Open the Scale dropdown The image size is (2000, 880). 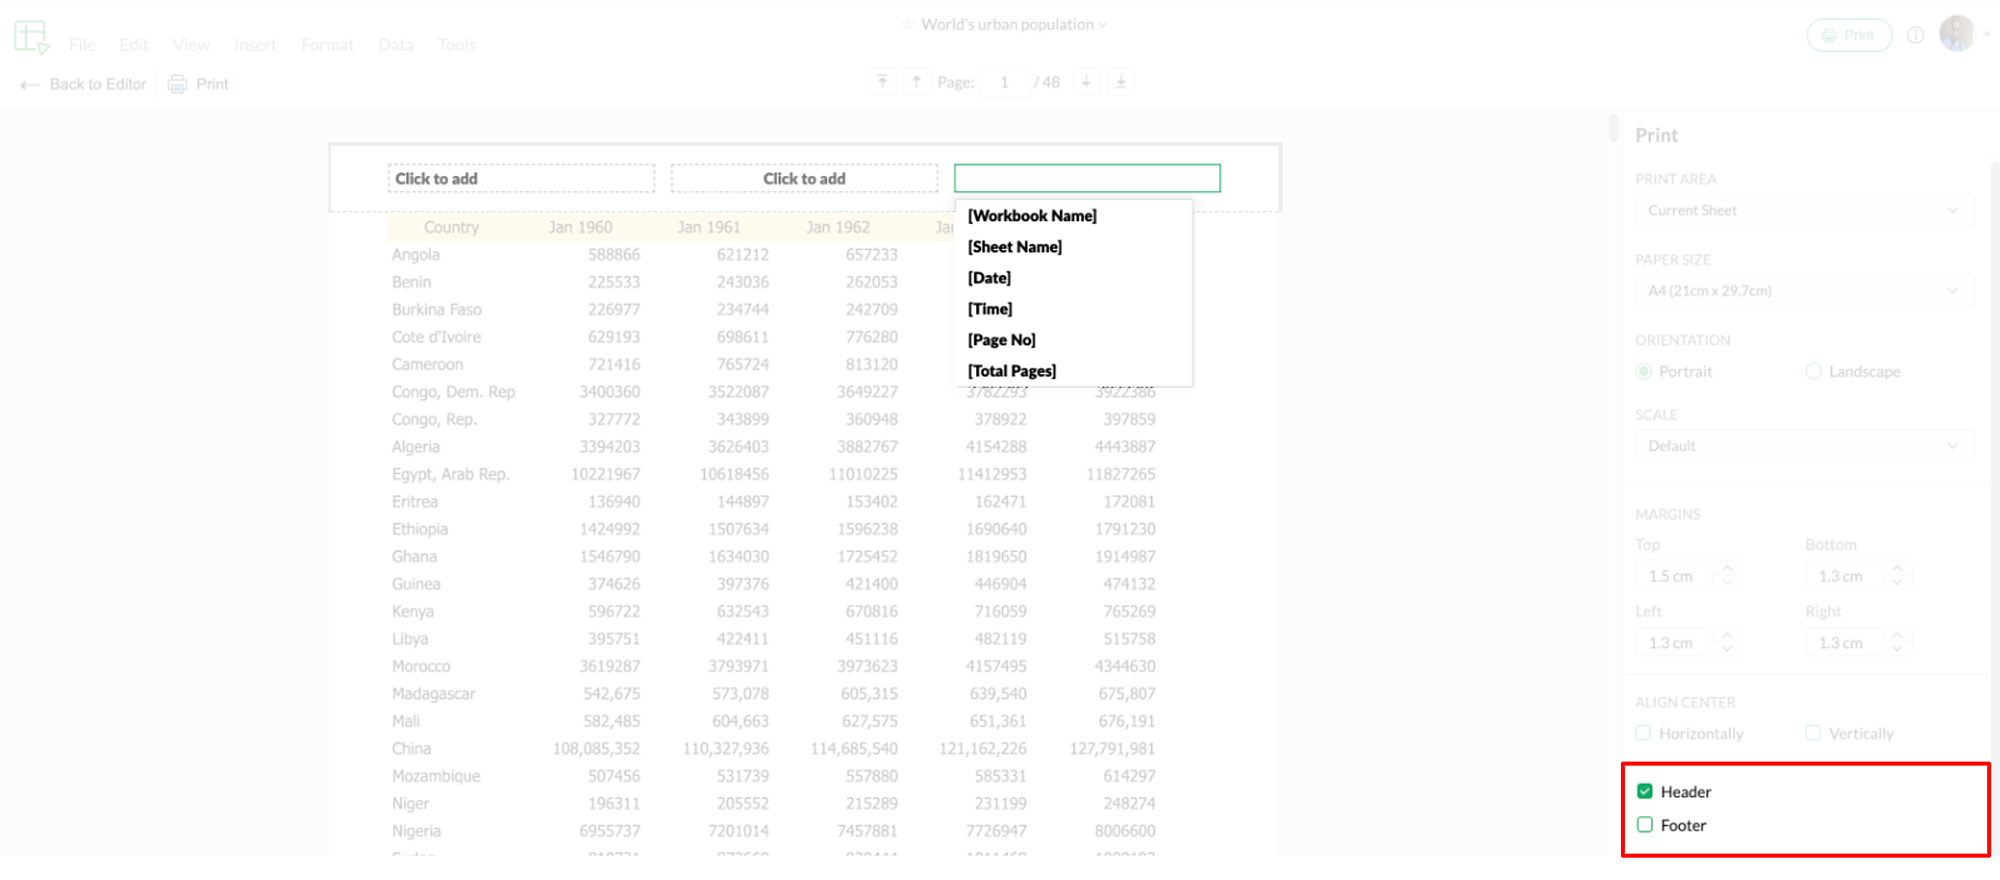[x=1805, y=446]
